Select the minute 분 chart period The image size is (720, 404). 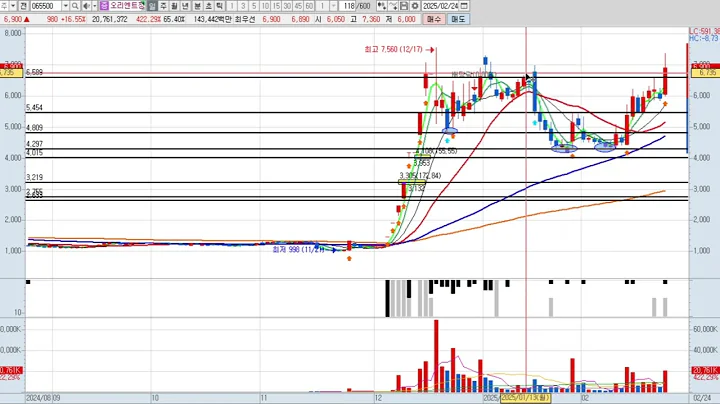point(197,6)
